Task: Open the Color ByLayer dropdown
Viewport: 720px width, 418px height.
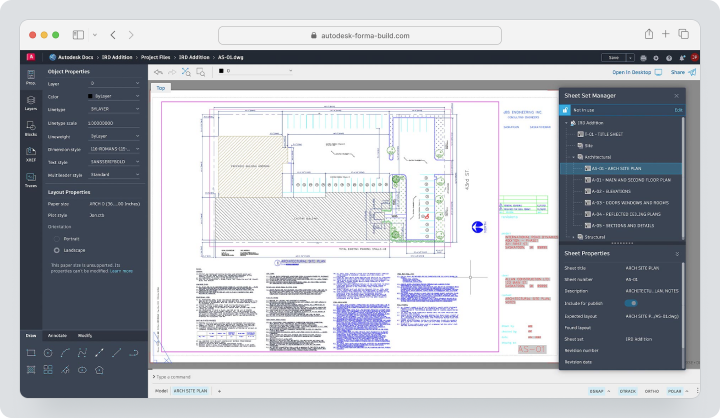Action: pos(113,96)
